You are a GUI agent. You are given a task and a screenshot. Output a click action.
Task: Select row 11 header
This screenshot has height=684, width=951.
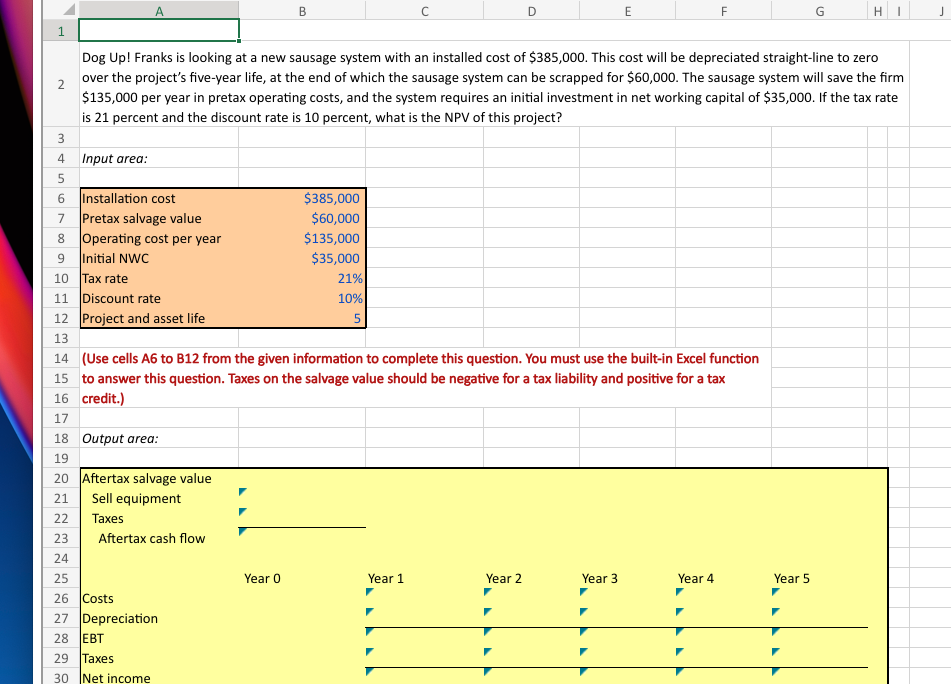tap(60, 298)
